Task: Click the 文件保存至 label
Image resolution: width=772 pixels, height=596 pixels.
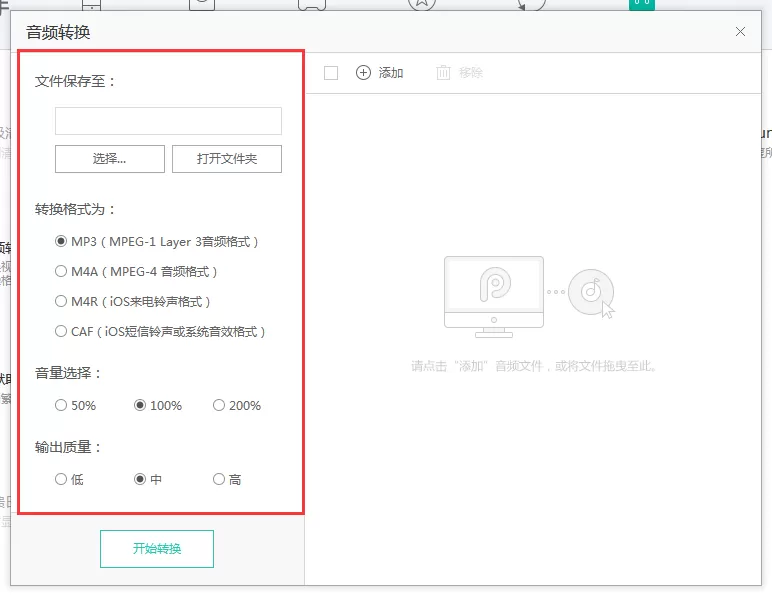Action: (x=75, y=81)
